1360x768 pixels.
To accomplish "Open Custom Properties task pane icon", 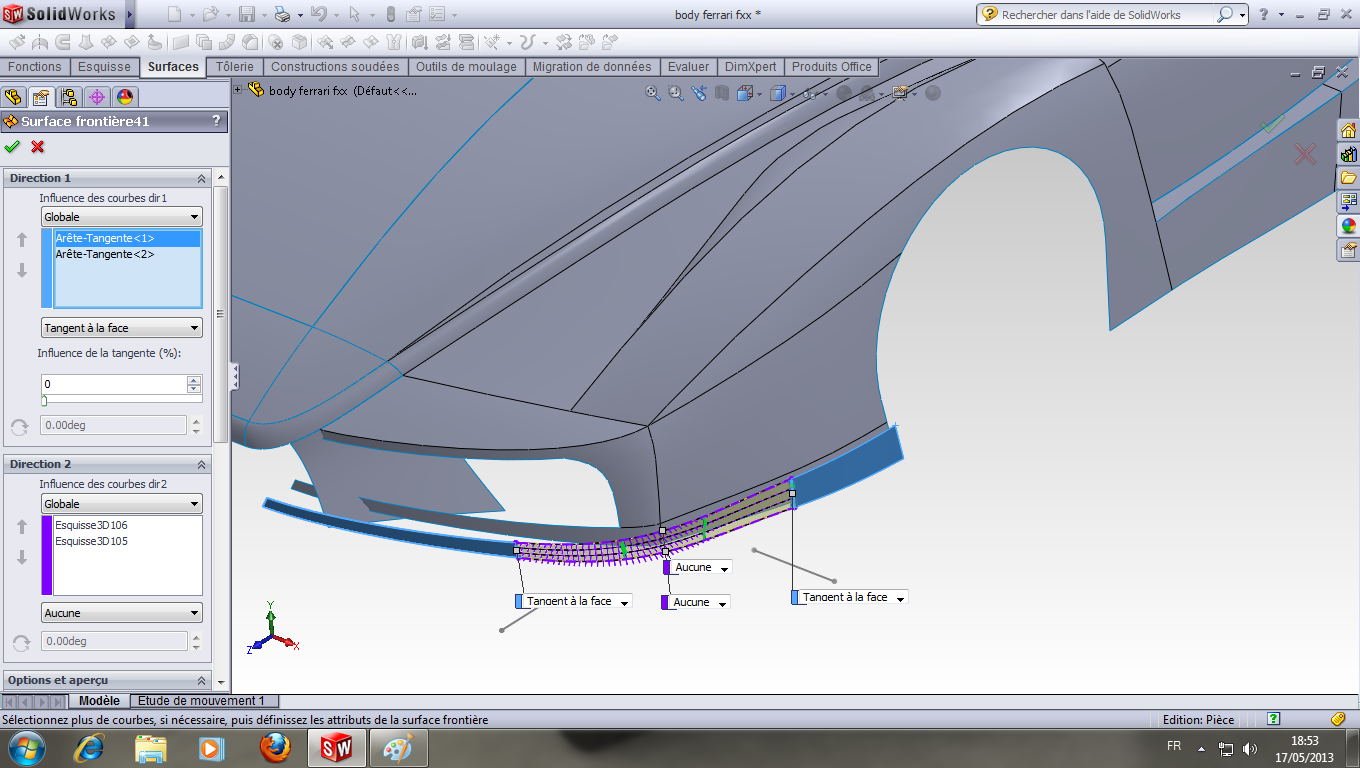I will click(x=1348, y=249).
